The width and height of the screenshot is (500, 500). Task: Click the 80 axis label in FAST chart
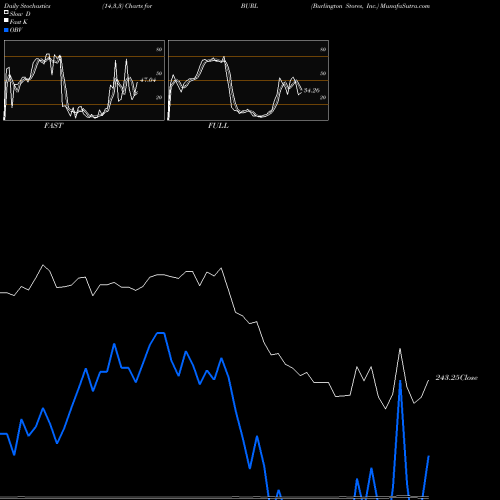[x=159, y=49]
